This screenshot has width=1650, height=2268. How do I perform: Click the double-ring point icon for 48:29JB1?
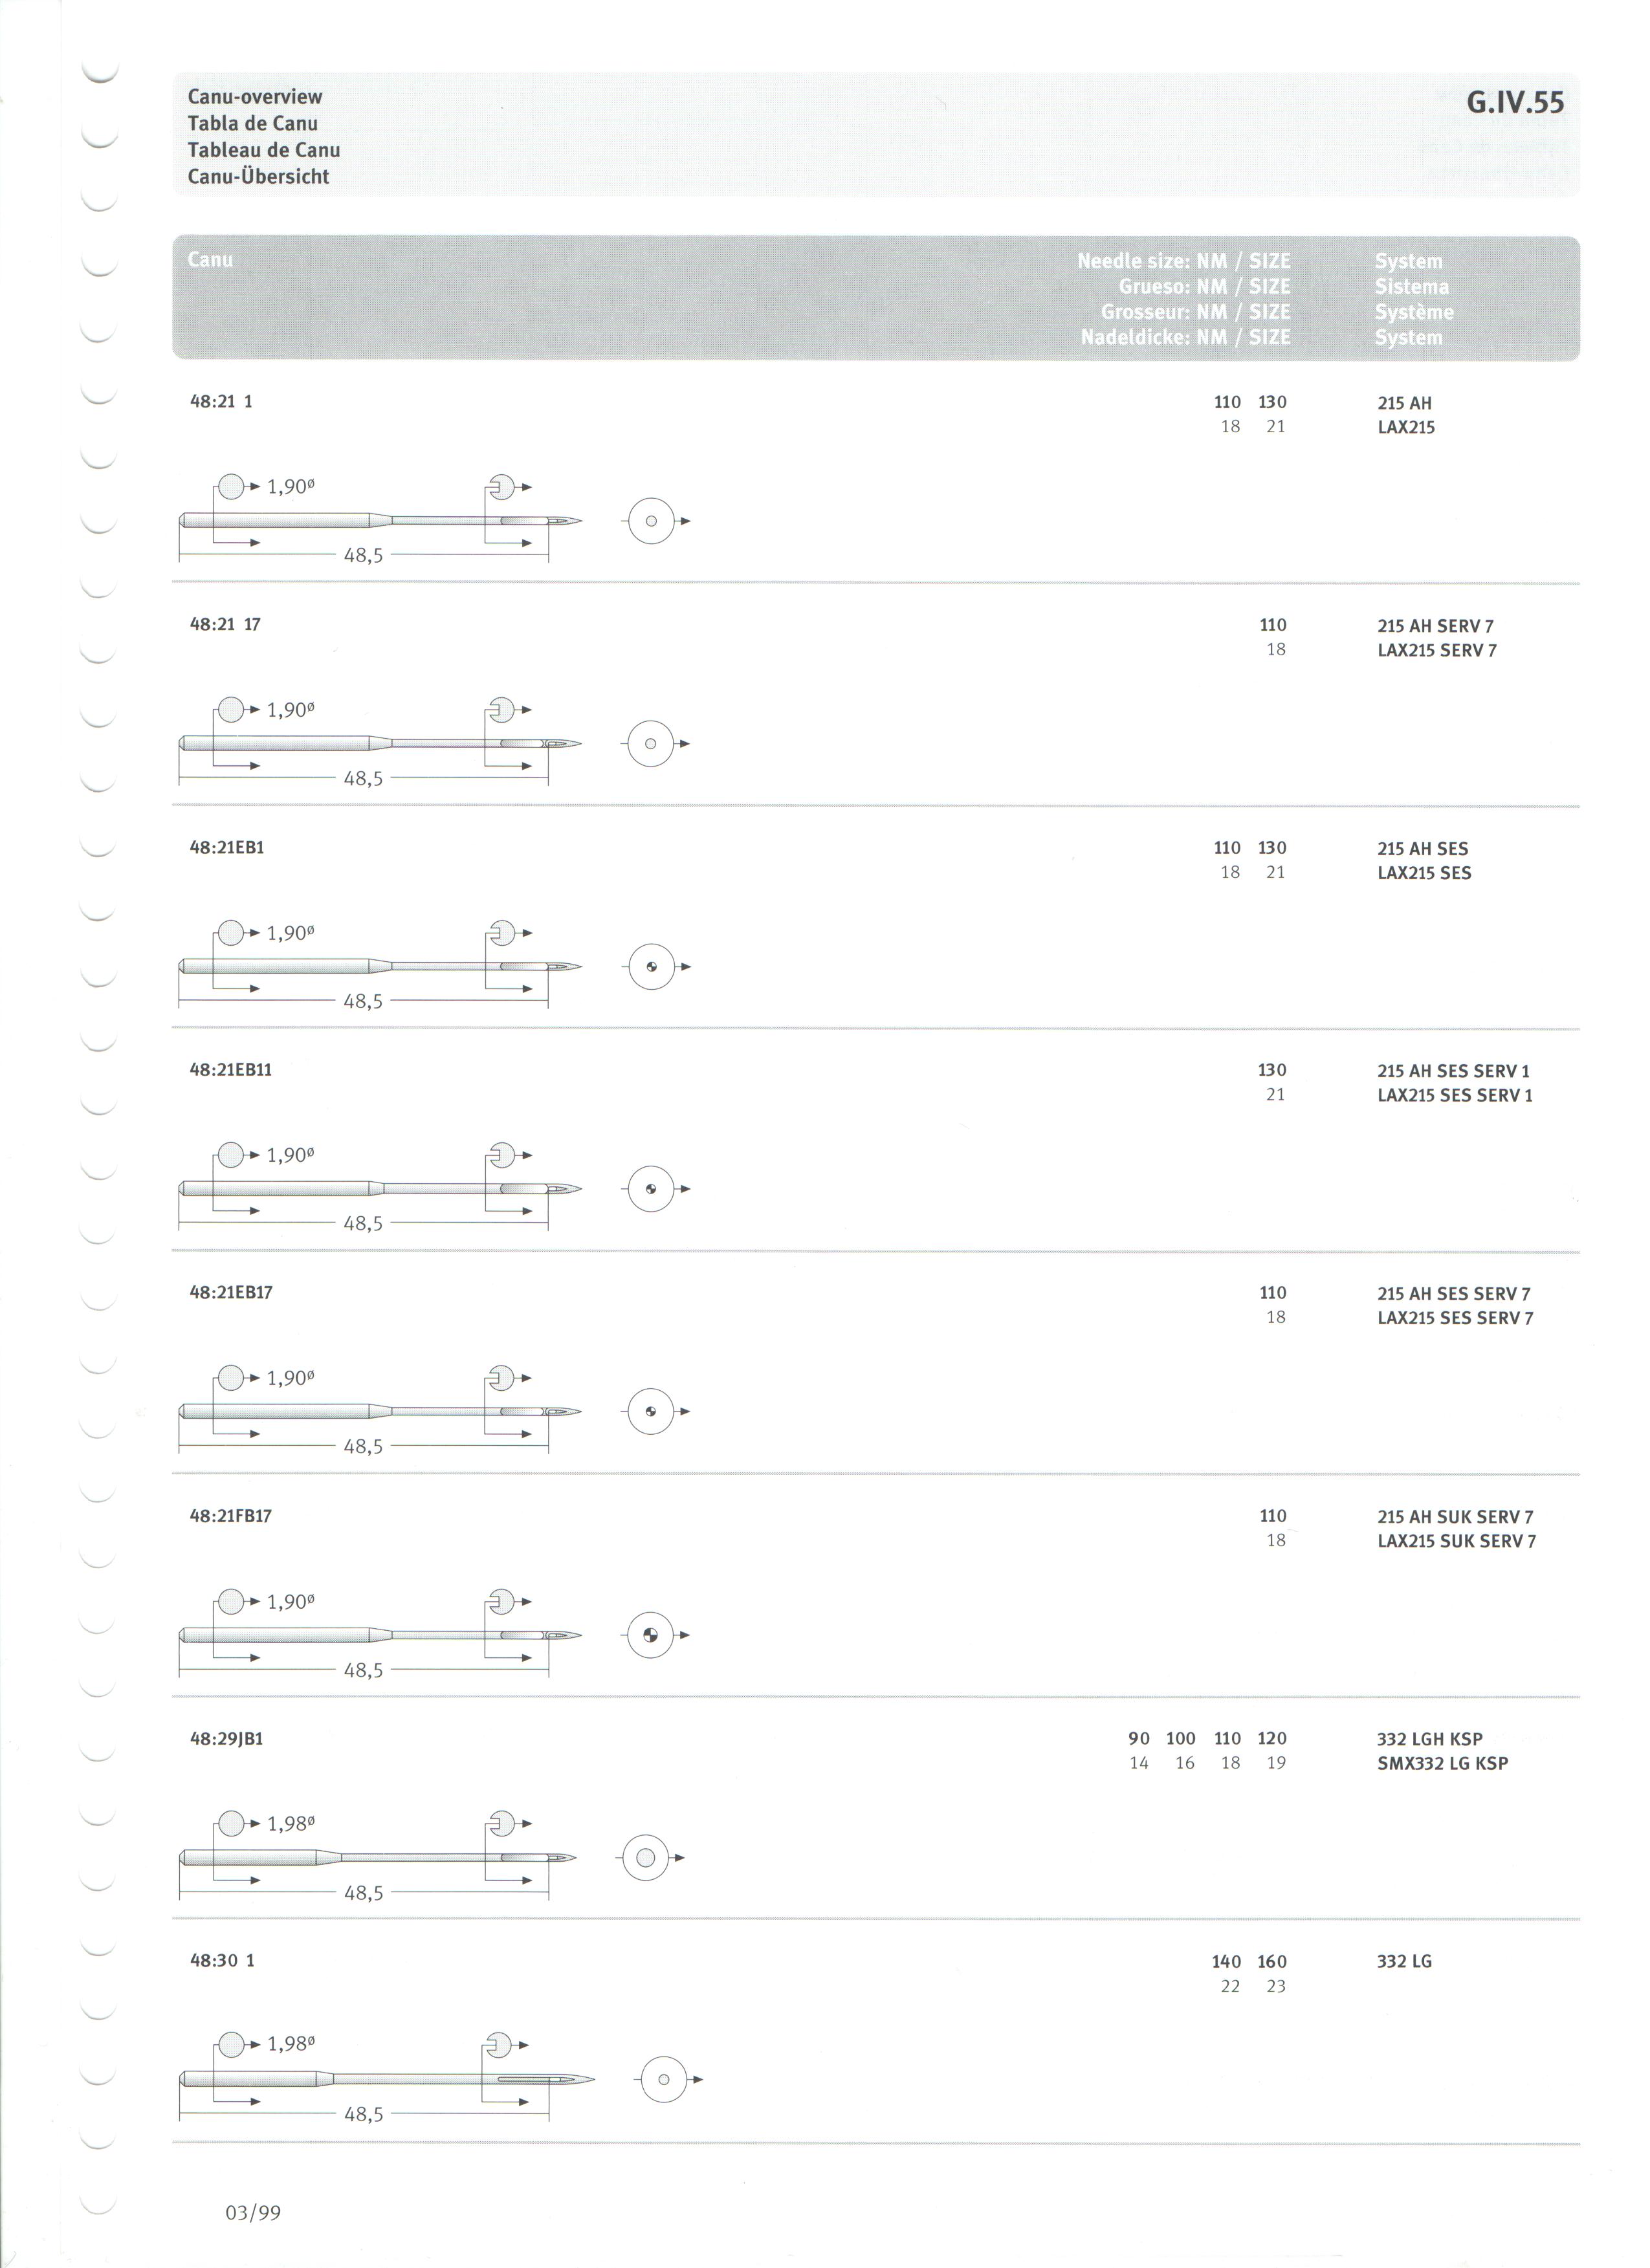(x=645, y=1858)
